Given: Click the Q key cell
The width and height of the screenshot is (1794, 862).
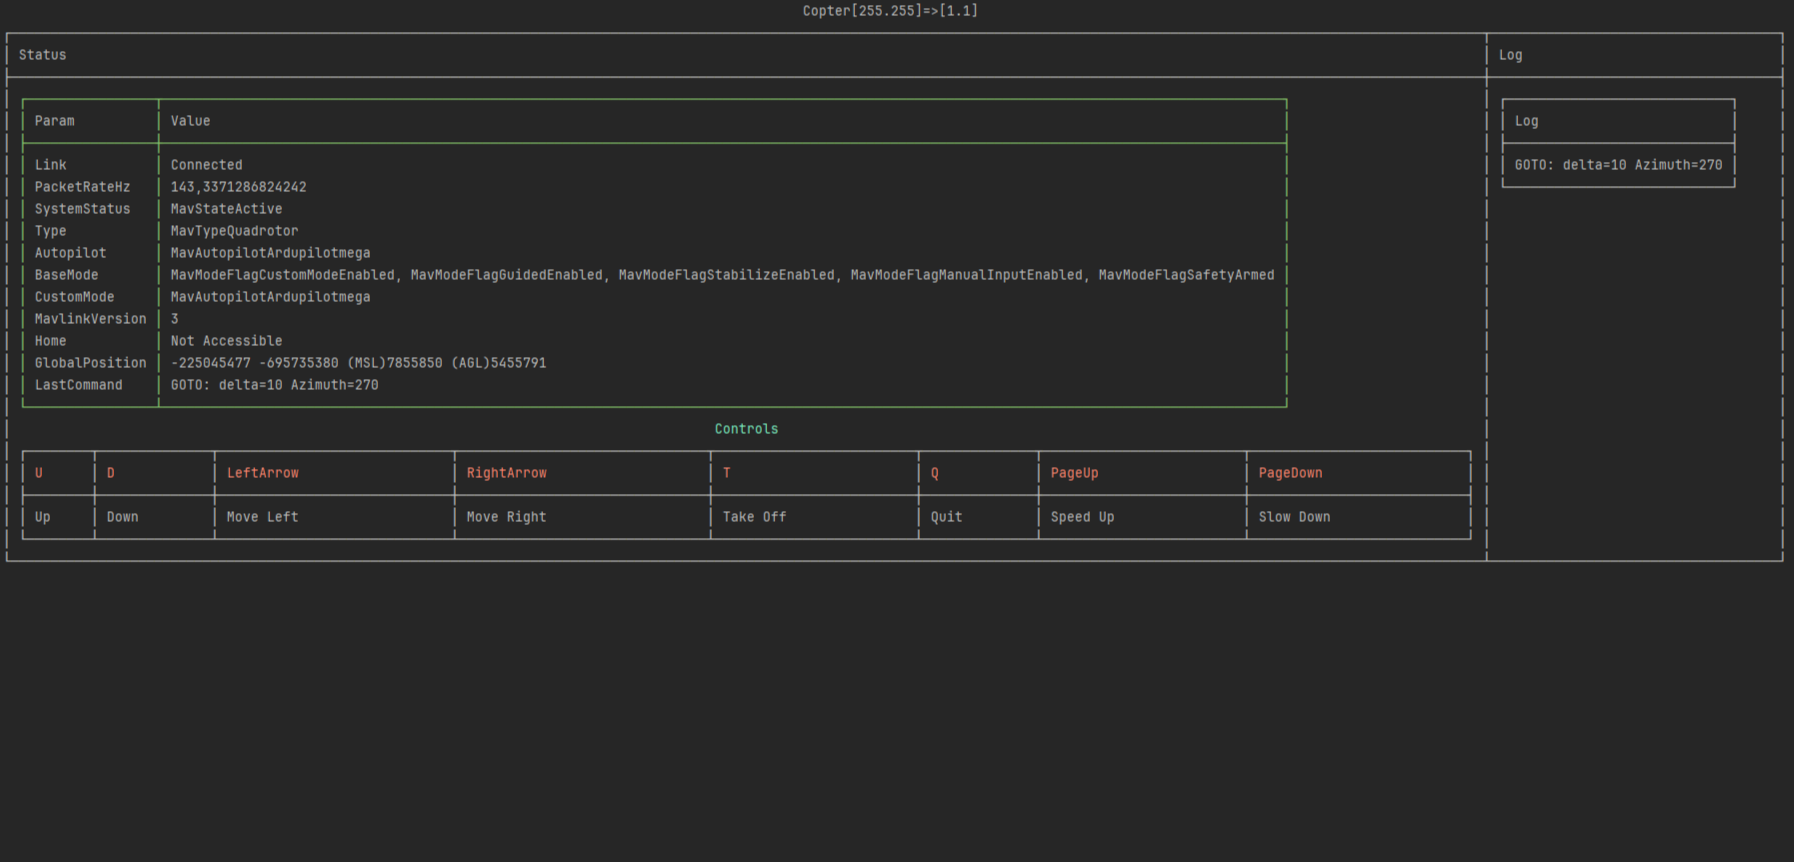Looking at the screenshot, I should pos(979,473).
